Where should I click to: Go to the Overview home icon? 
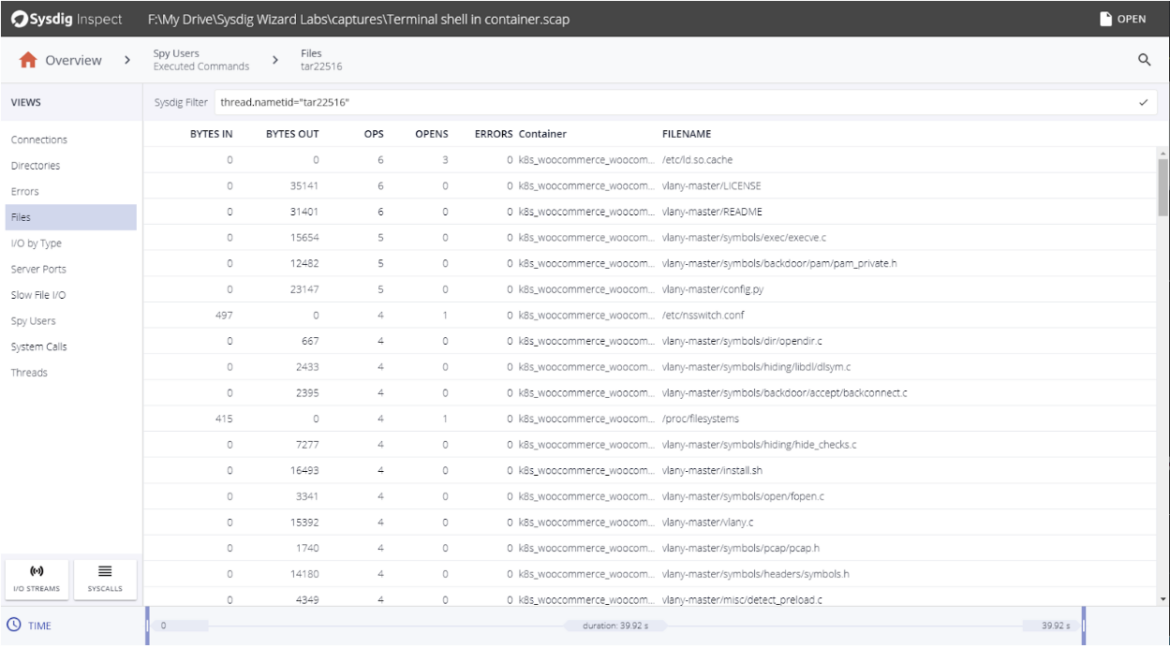coord(28,60)
